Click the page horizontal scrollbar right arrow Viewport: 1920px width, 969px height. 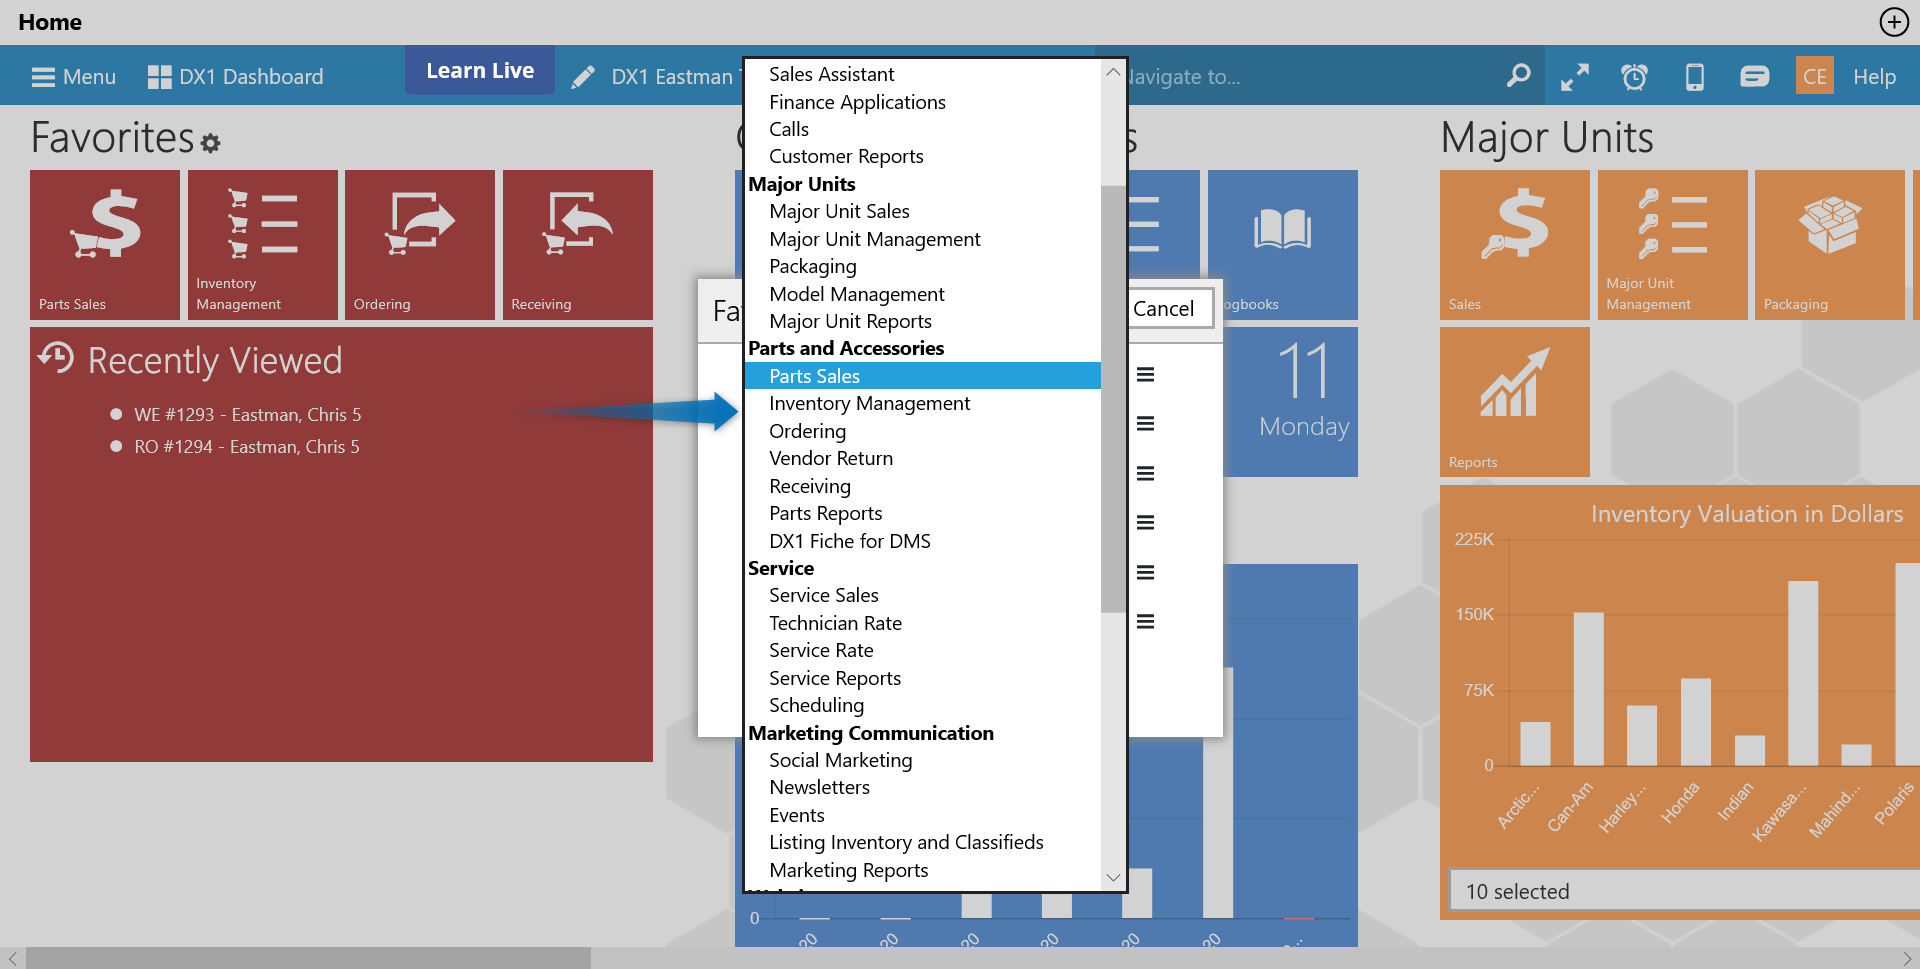pyautogui.click(x=1907, y=958)
